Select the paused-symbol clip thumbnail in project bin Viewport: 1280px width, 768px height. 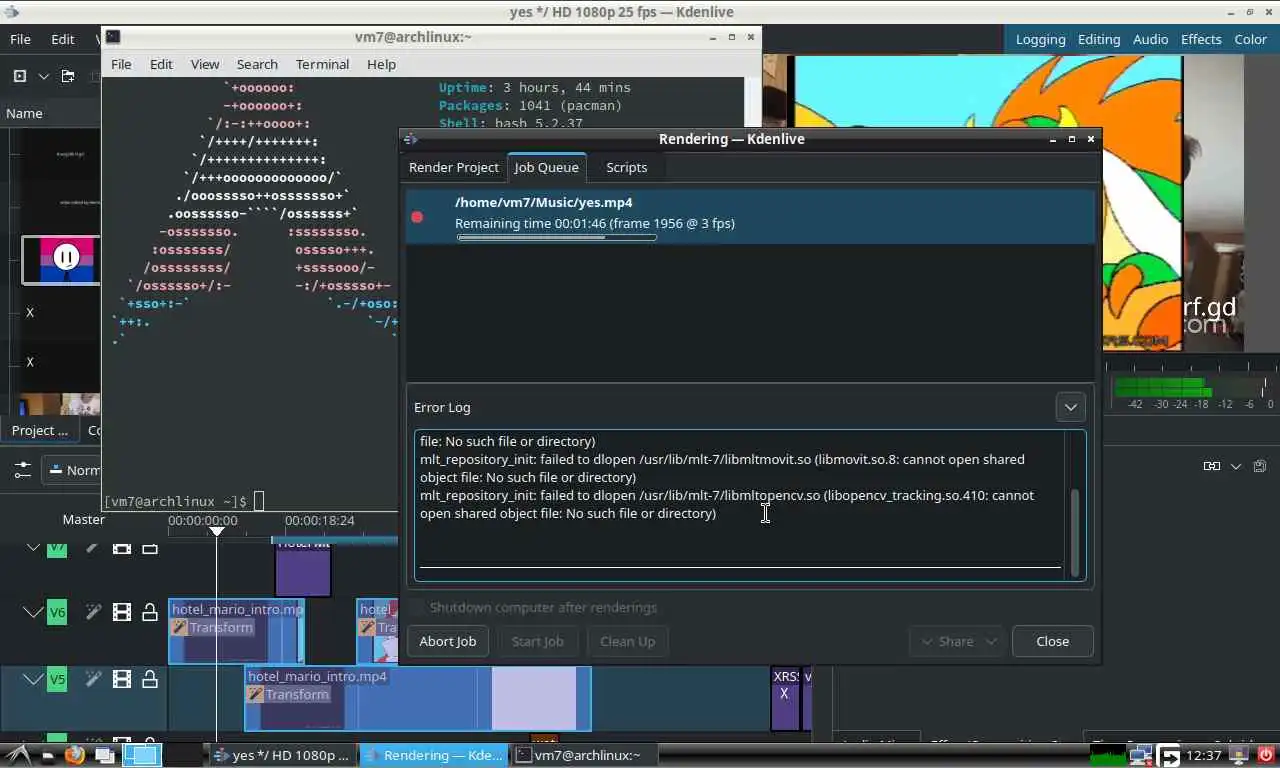coord(61,259)
